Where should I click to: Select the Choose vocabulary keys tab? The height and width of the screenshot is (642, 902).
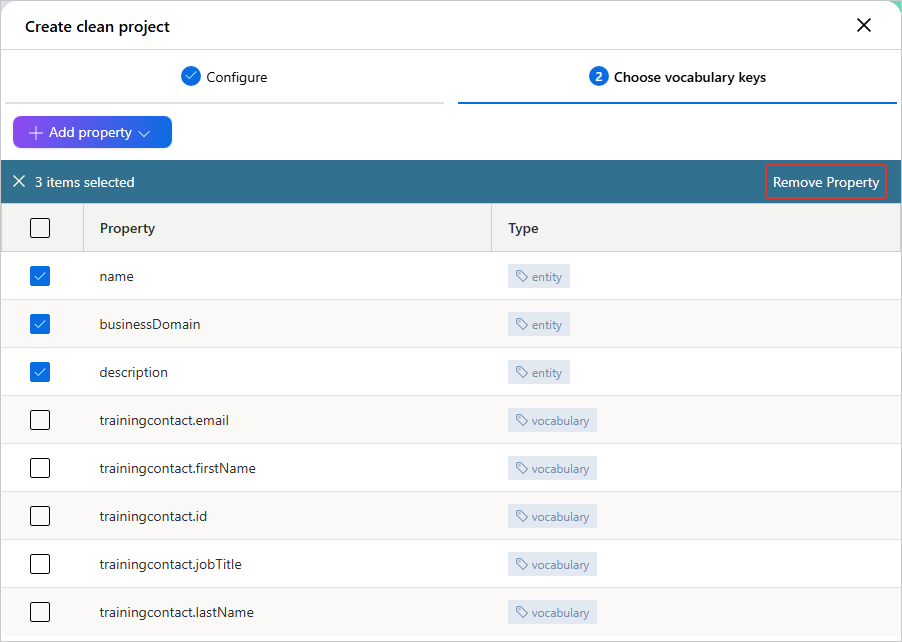coord(677,77)
